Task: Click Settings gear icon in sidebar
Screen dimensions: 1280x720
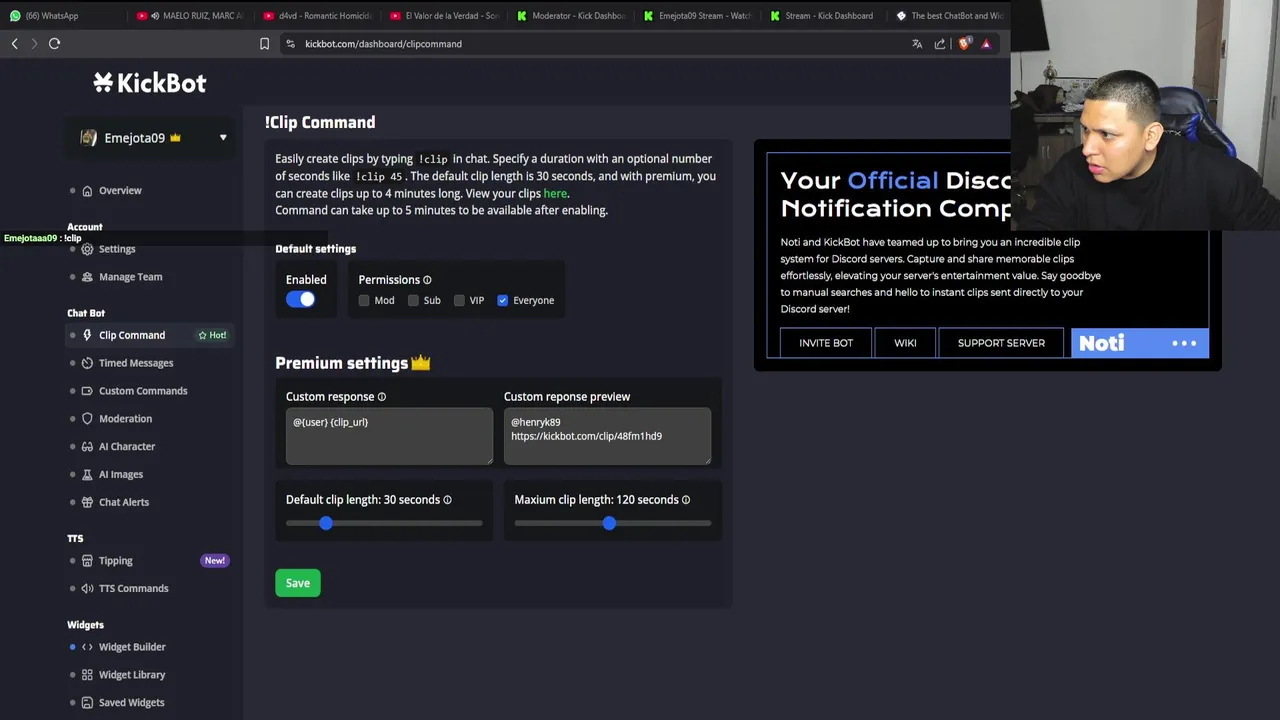Action: [87, 249]
